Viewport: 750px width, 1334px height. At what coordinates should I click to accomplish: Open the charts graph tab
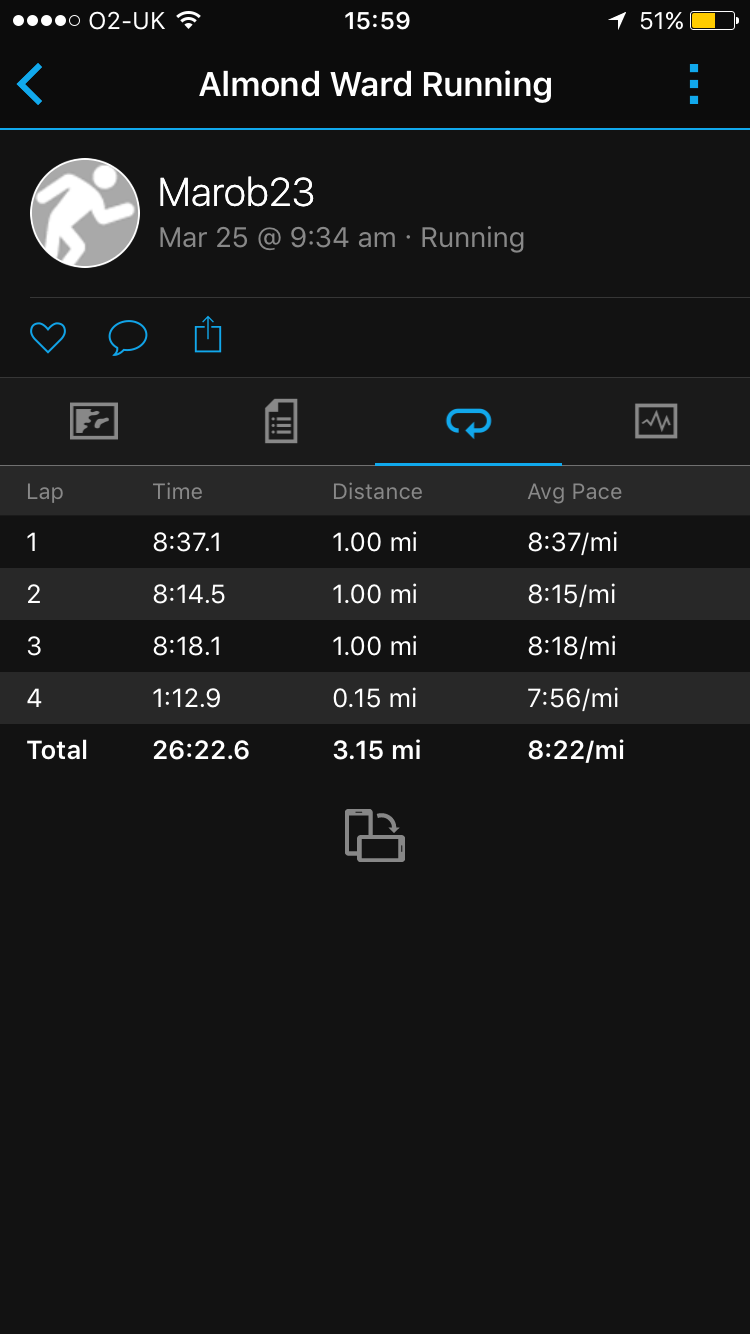click(656, 421)
